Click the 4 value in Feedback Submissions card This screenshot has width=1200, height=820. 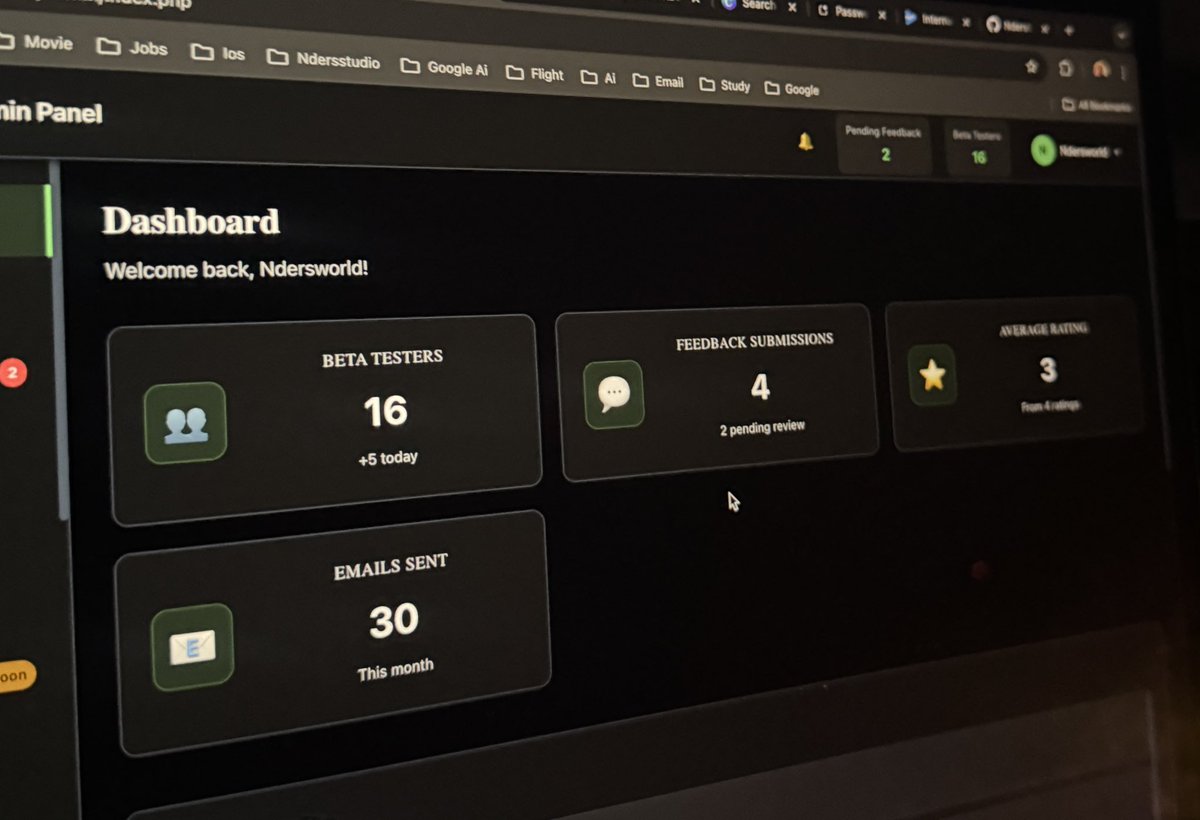tap(760, 387)
